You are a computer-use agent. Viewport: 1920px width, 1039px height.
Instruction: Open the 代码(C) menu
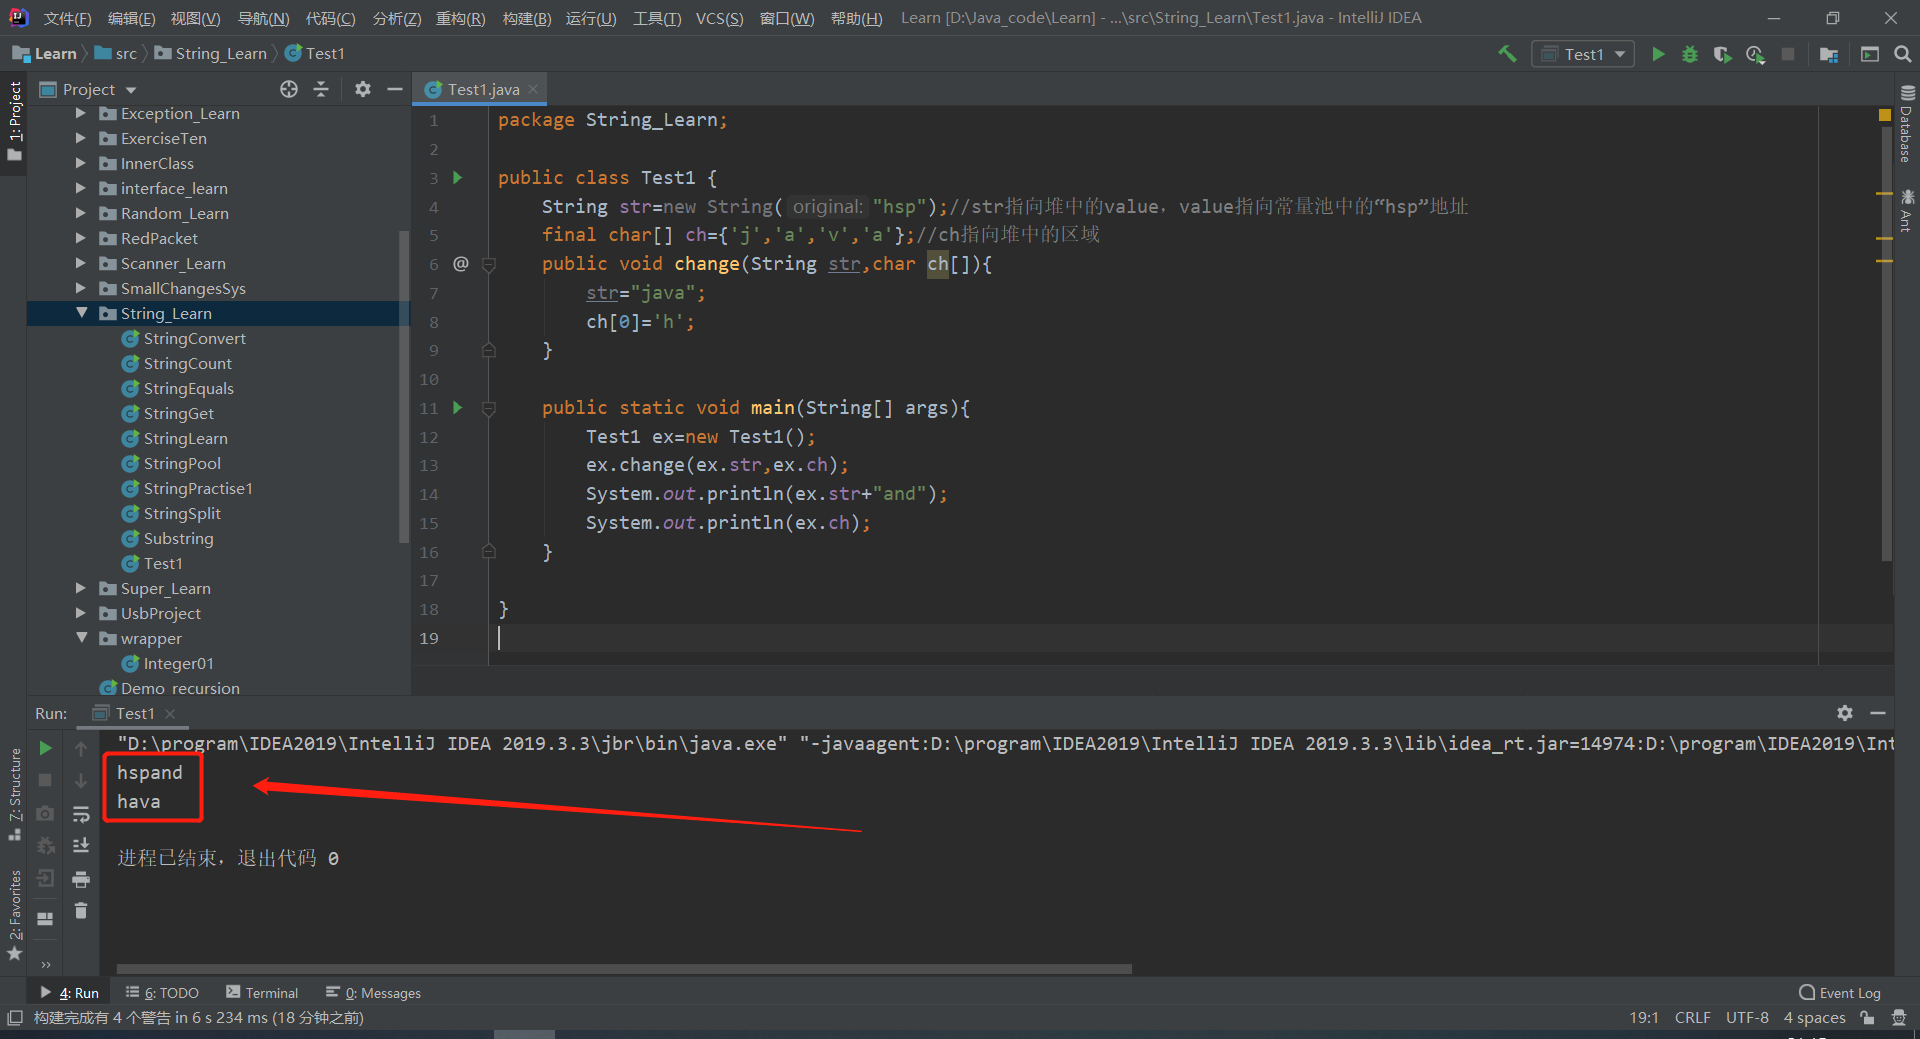(x=330, y=18)
